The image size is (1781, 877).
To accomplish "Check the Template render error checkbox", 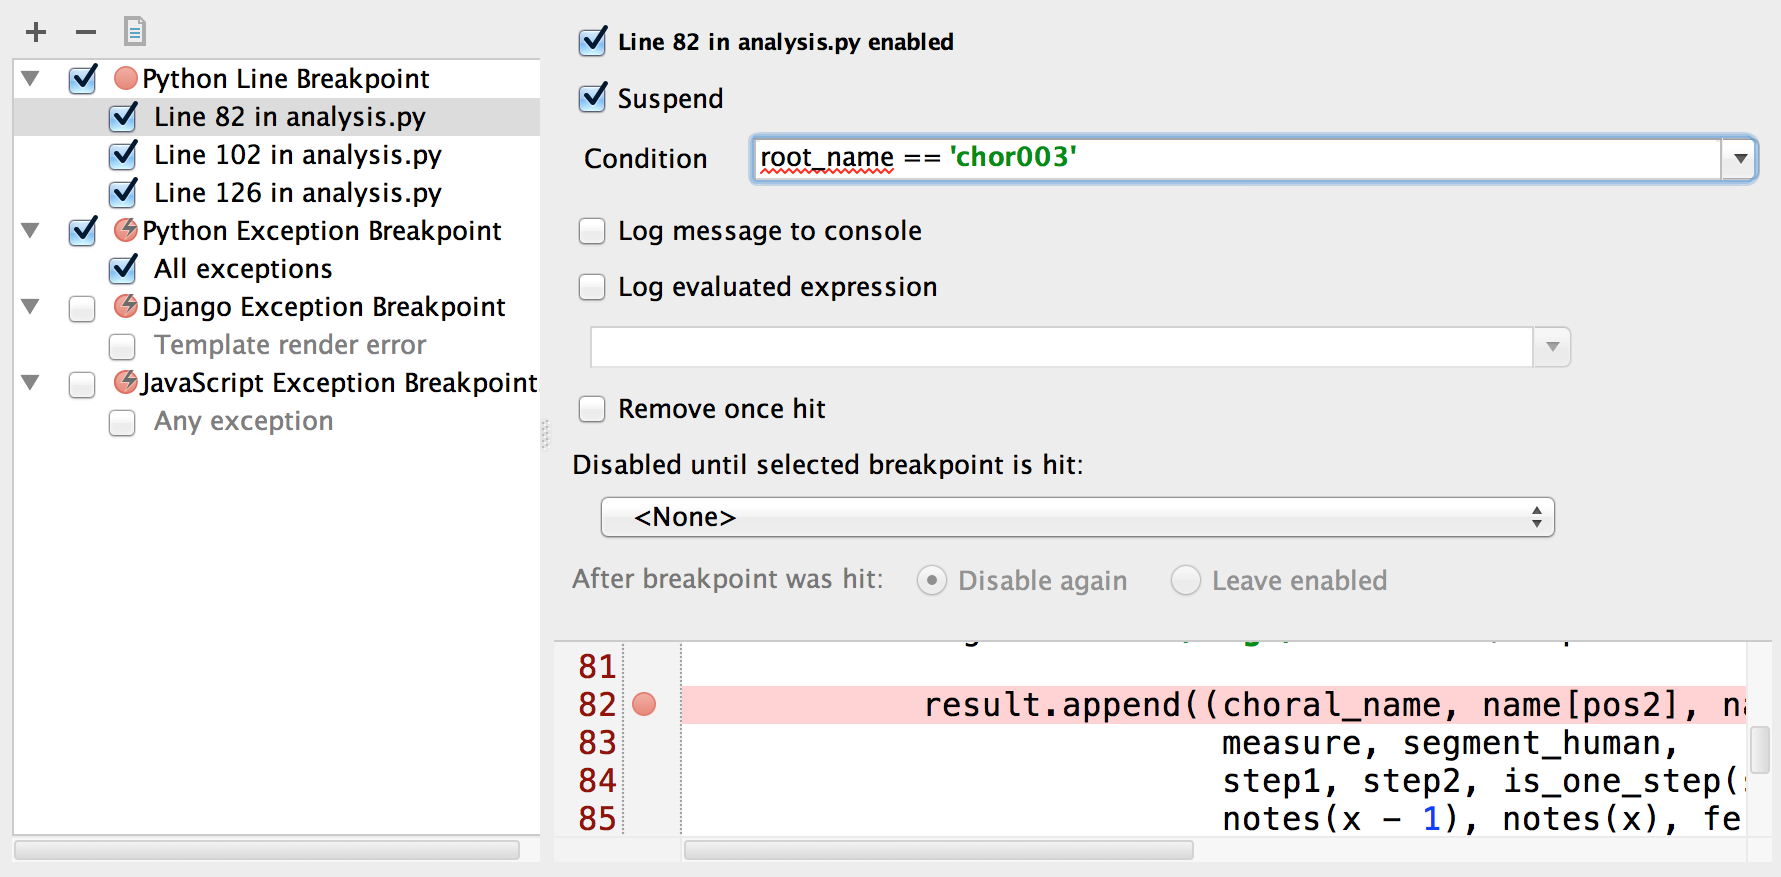I will click(x=122, y=346).
